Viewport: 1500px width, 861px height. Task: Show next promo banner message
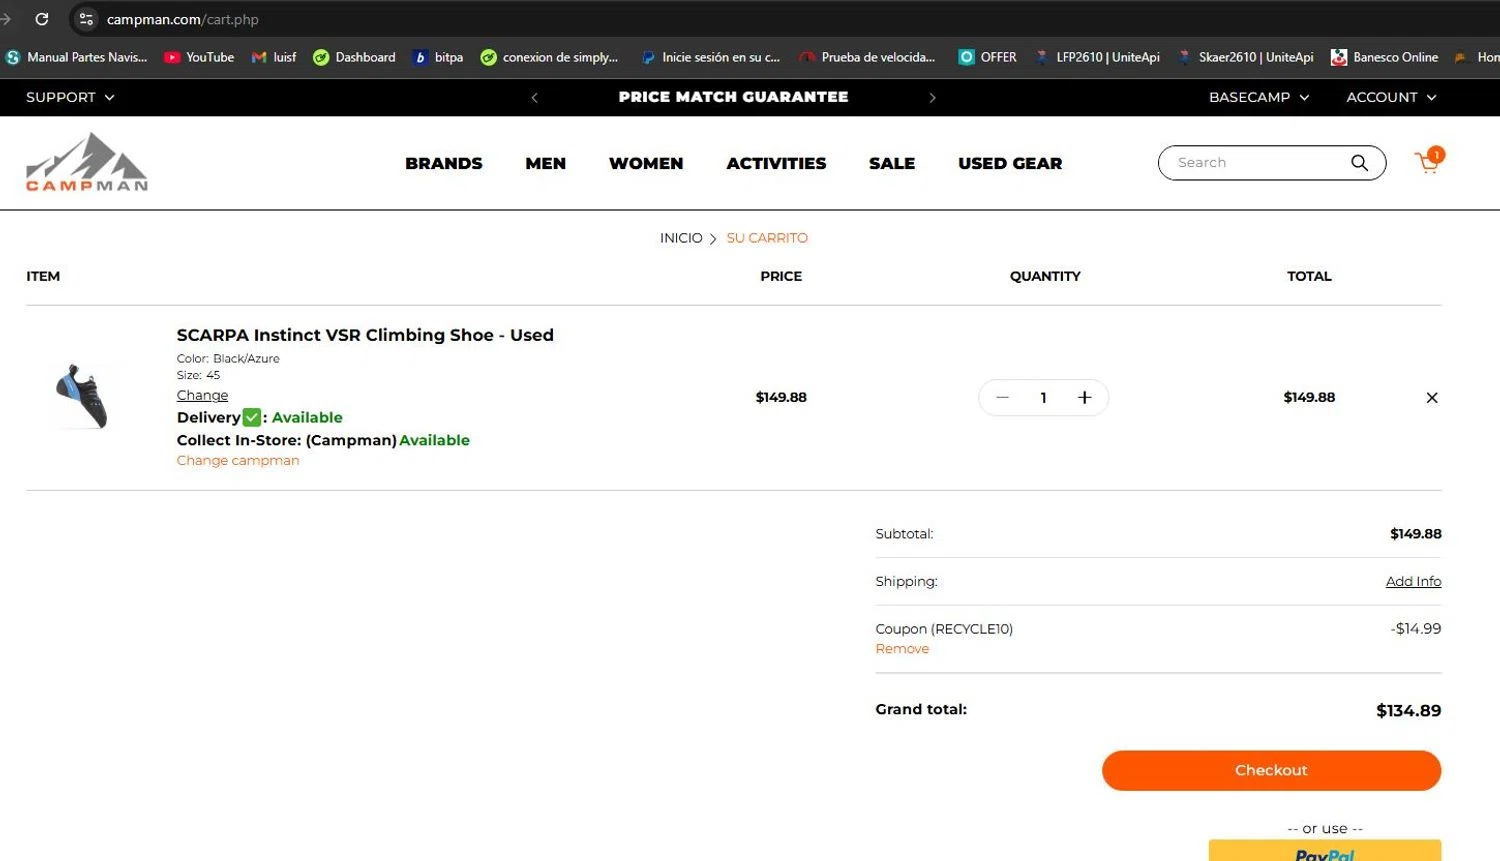click(932, 98)
